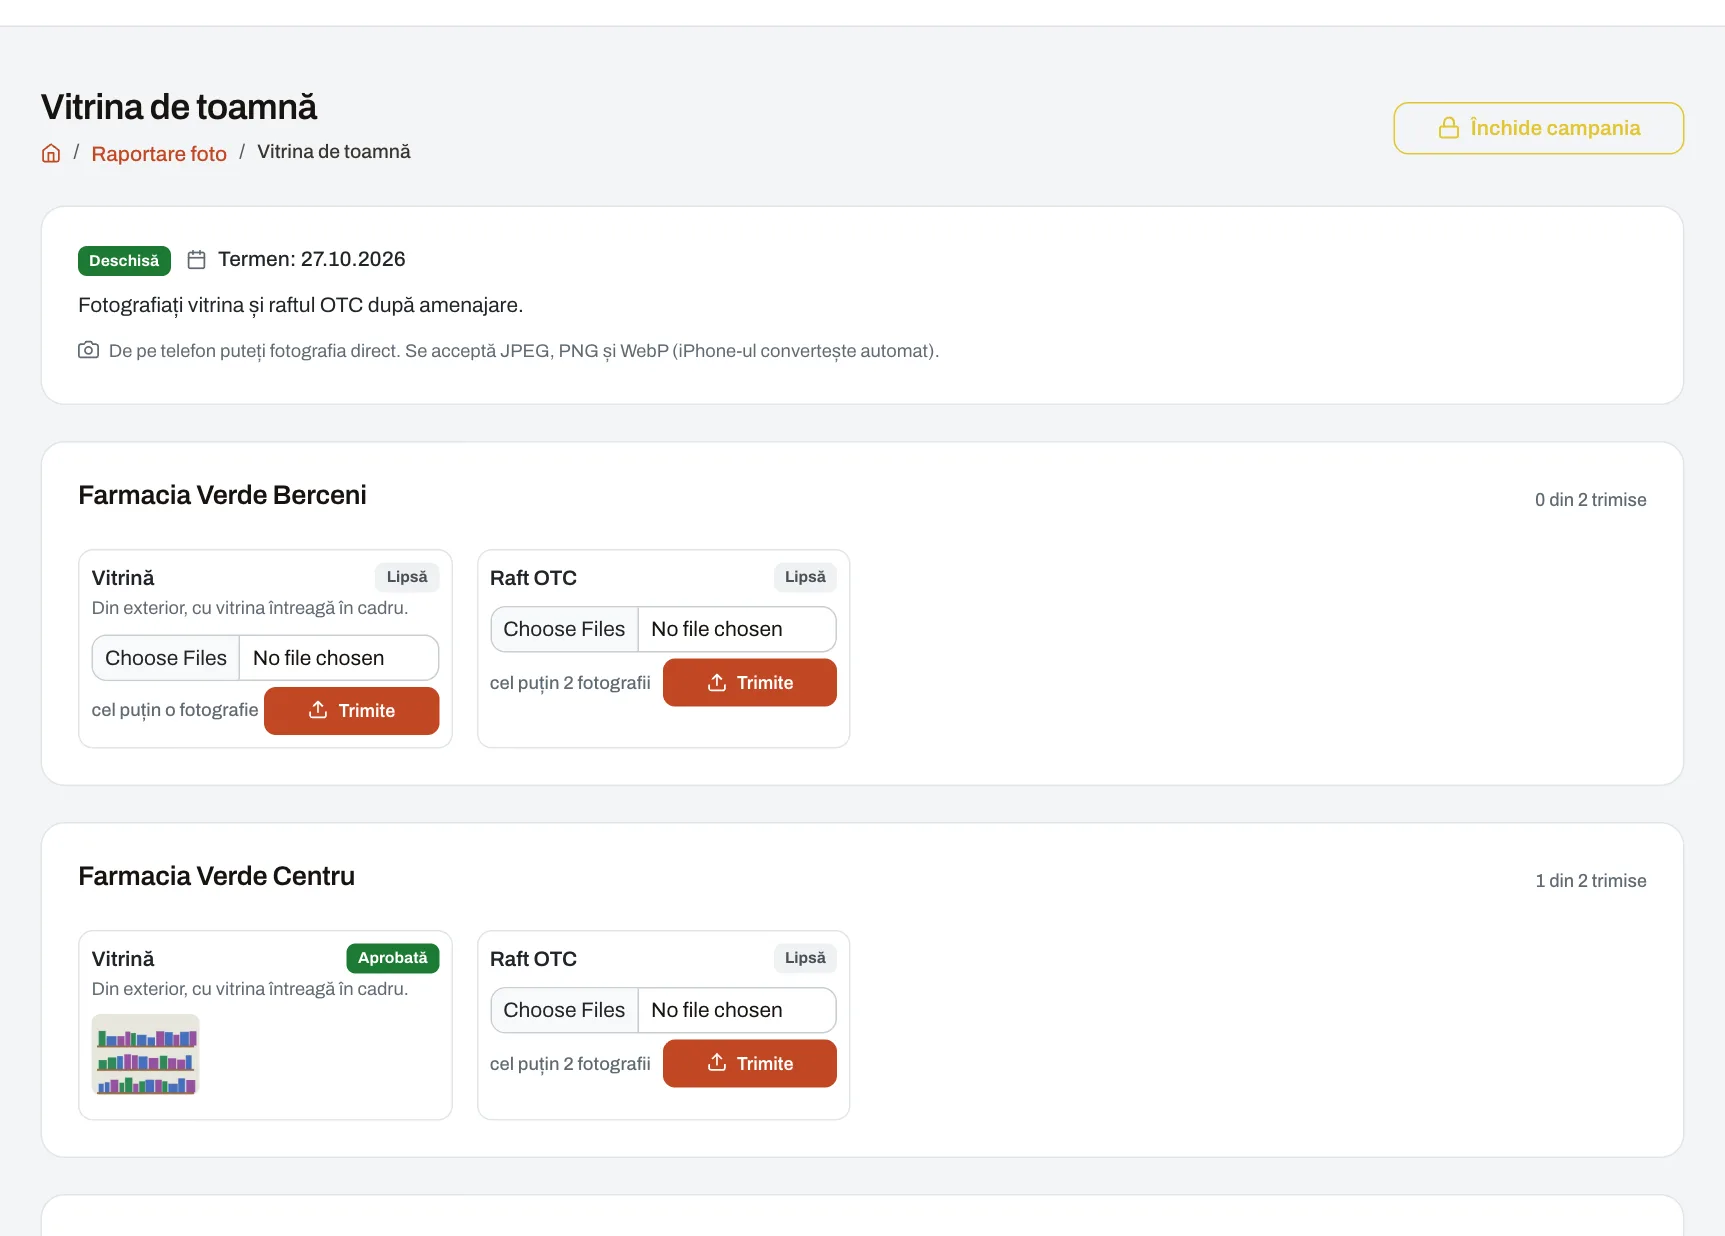Image resolution: width=1725 pixels, height=1236 pixels.
Task: Submit Berceni Vitrină photo with Trimite
Action: click(x=351, y=711)
